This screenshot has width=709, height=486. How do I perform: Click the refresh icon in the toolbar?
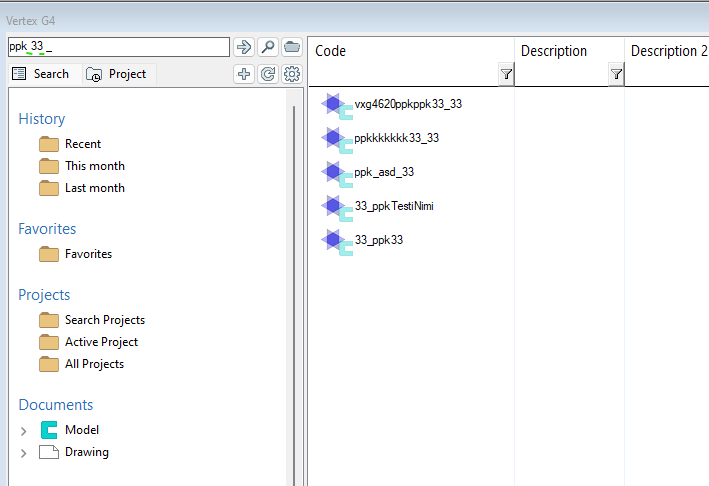click(268, 74)
